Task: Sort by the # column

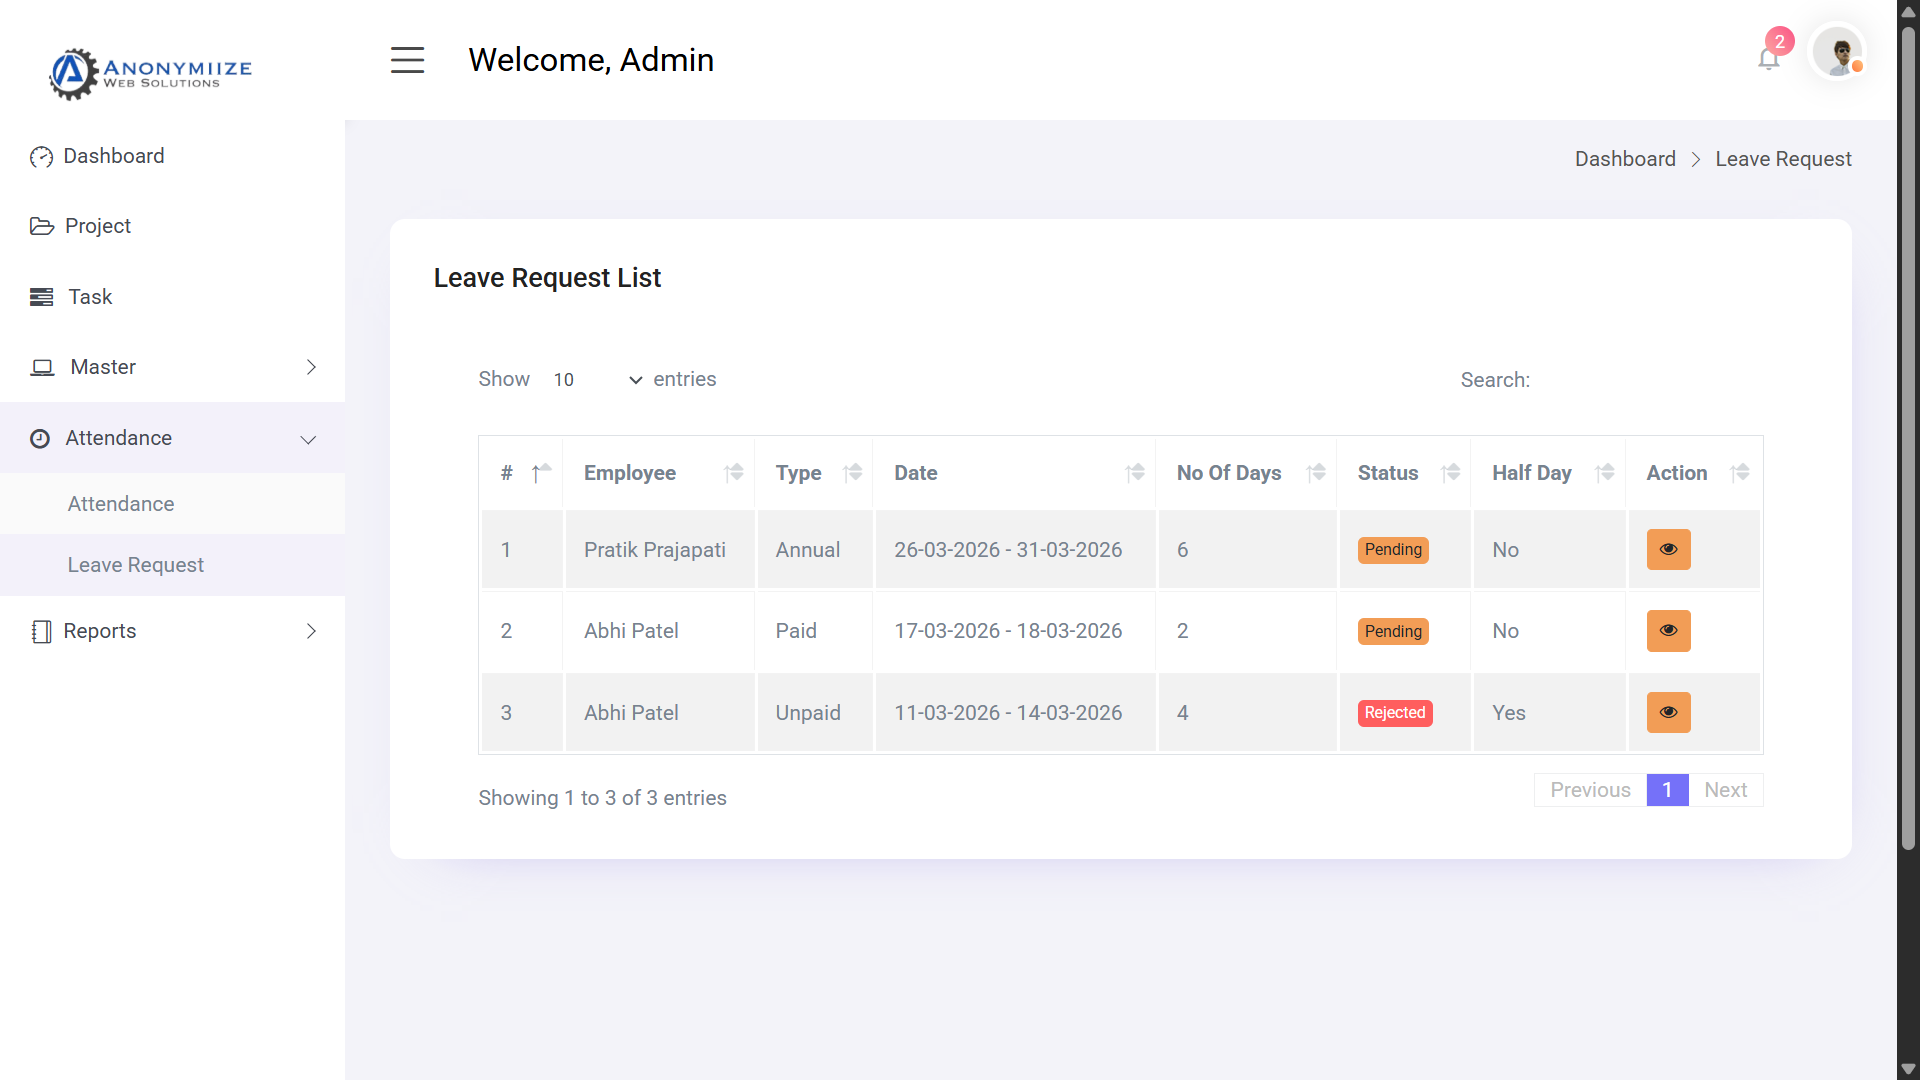Action: 521,473
